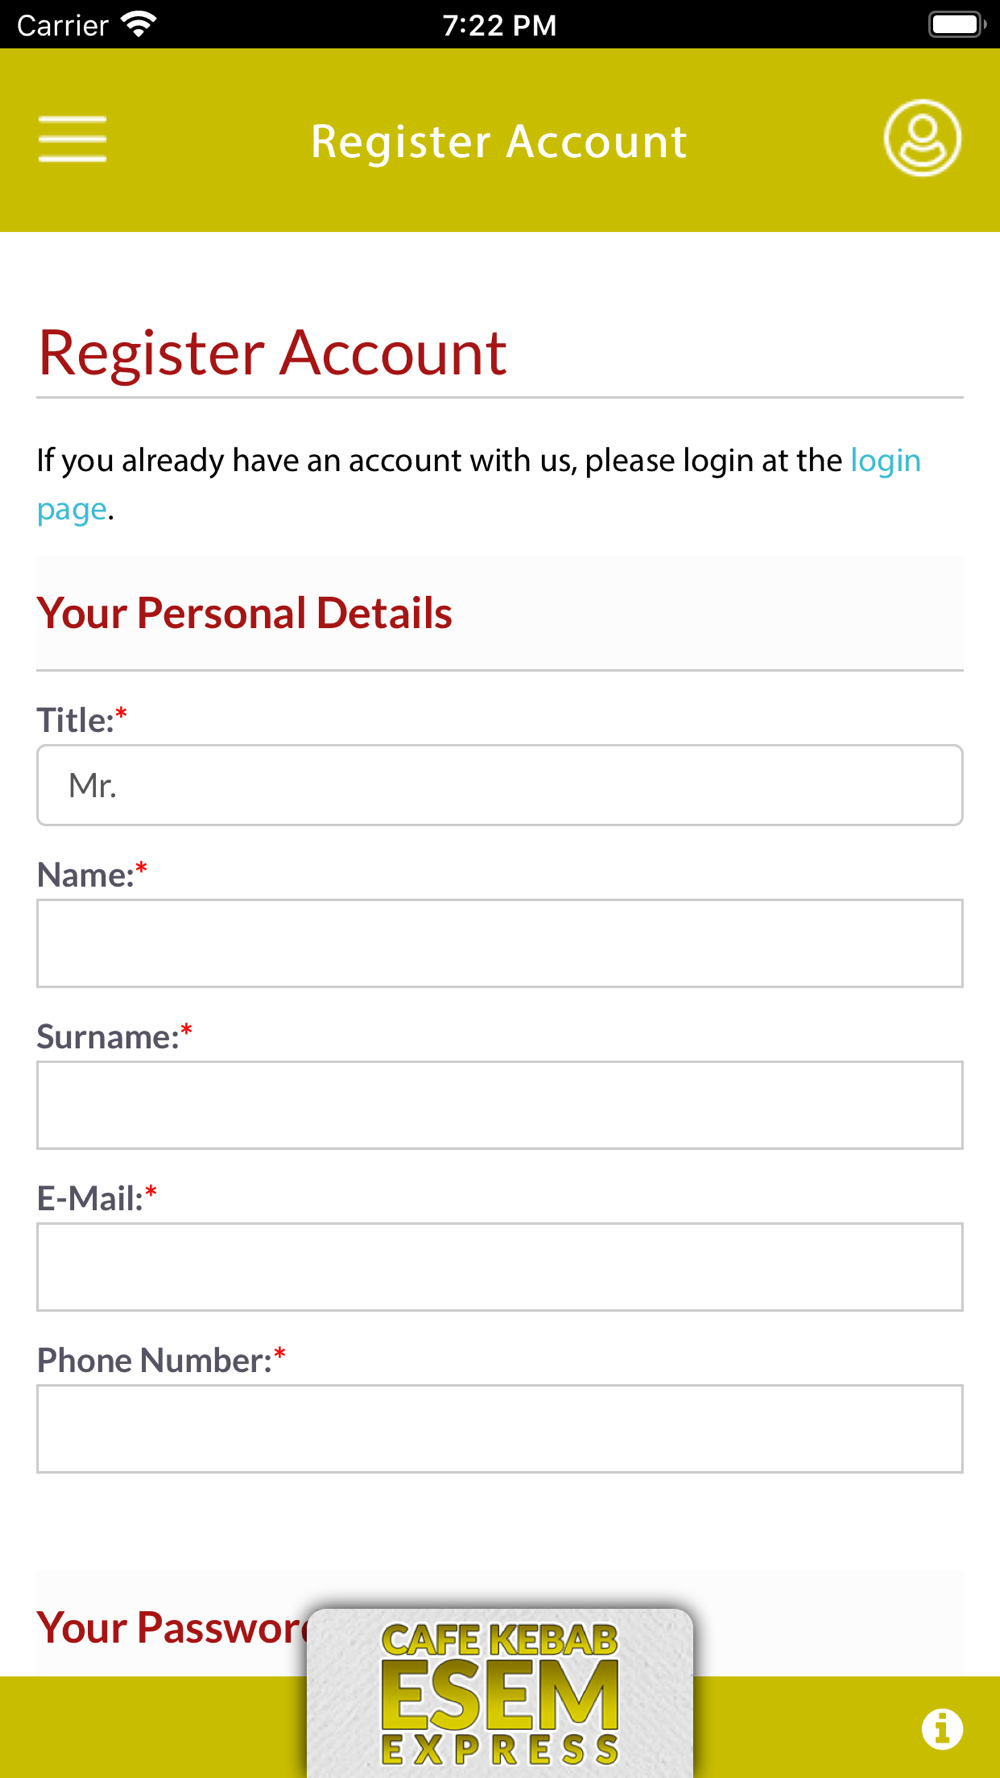The image size is (1000, 1778).
Task: Tap the Your Password section heading
Action: click(x=172, y=1628)
